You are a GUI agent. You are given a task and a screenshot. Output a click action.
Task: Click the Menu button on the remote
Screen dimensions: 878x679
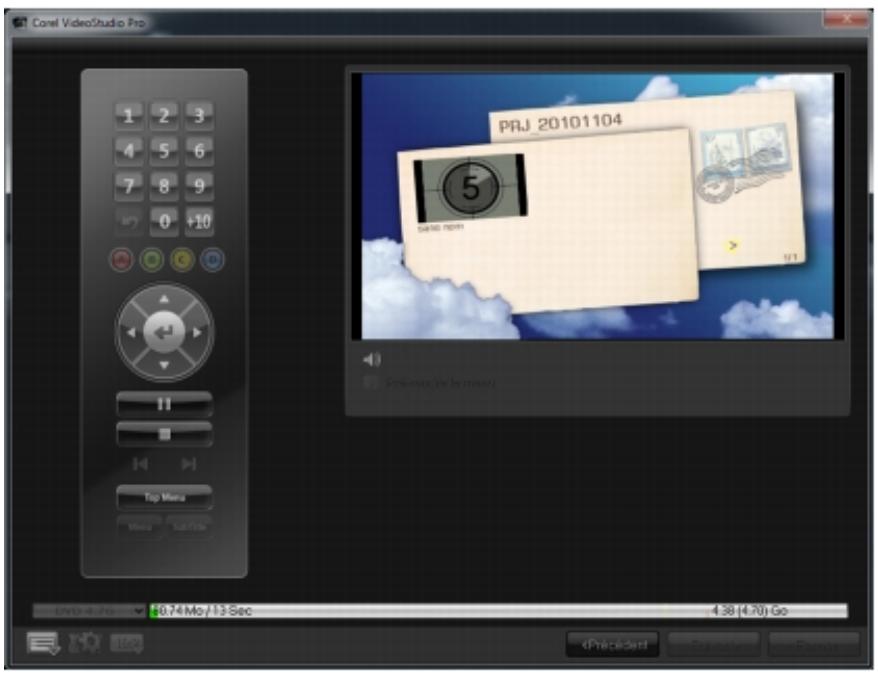tap(139, 527)
